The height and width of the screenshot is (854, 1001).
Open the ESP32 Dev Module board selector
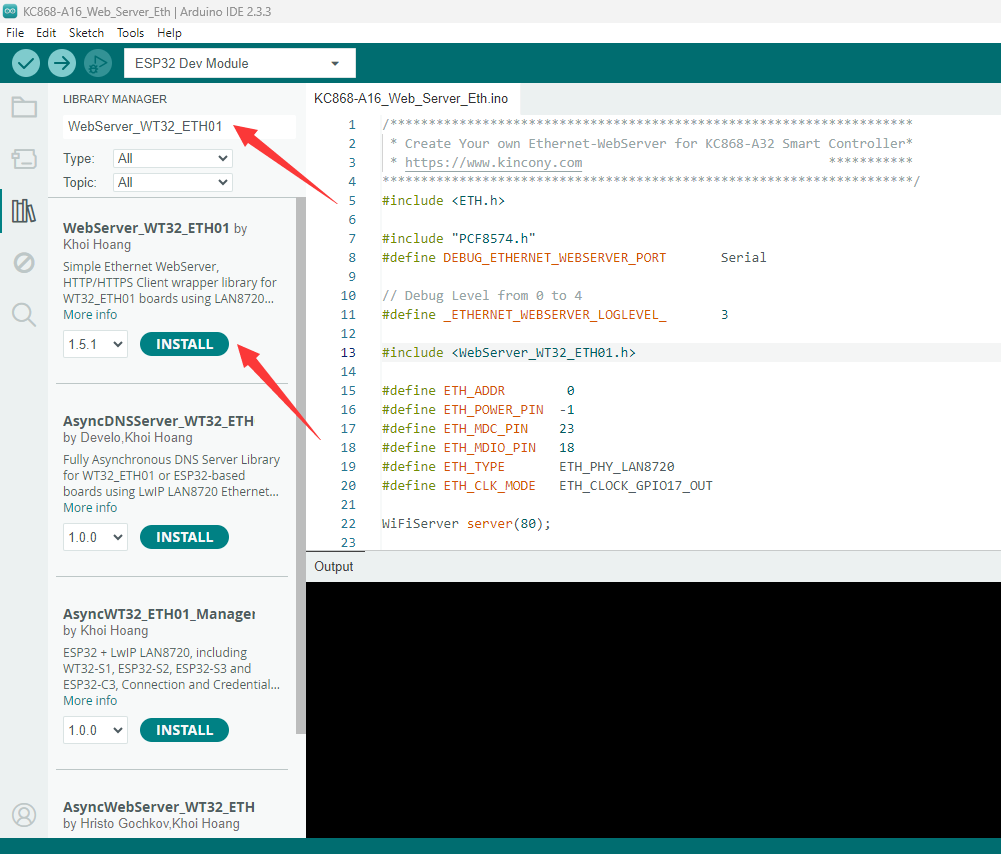239,63
